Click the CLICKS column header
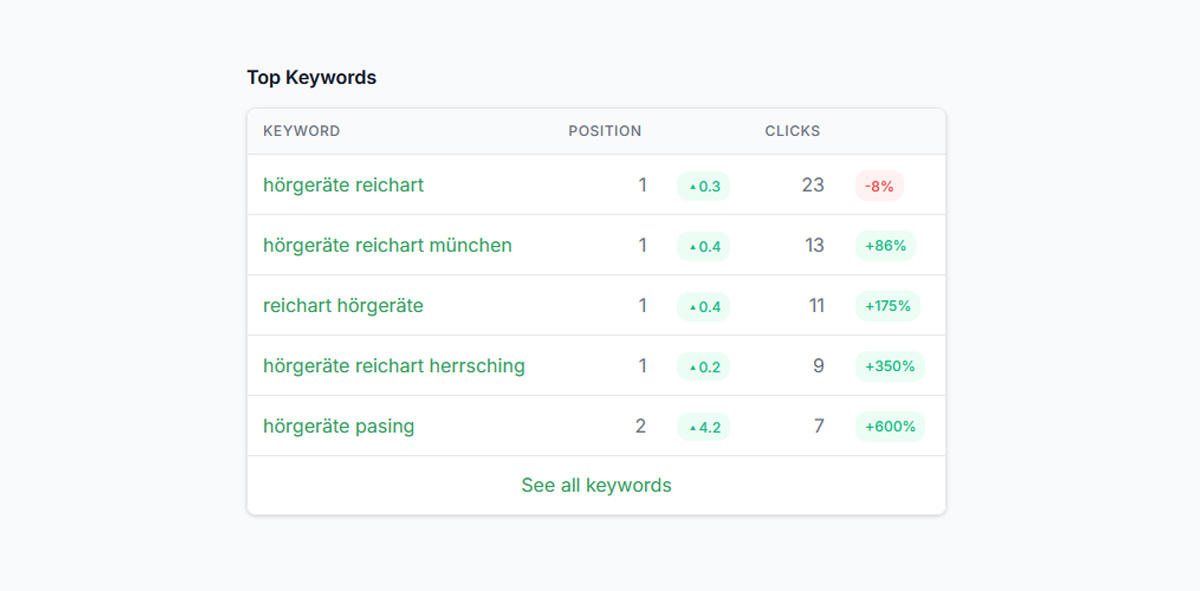The image size is (1200, 591). 792,131
